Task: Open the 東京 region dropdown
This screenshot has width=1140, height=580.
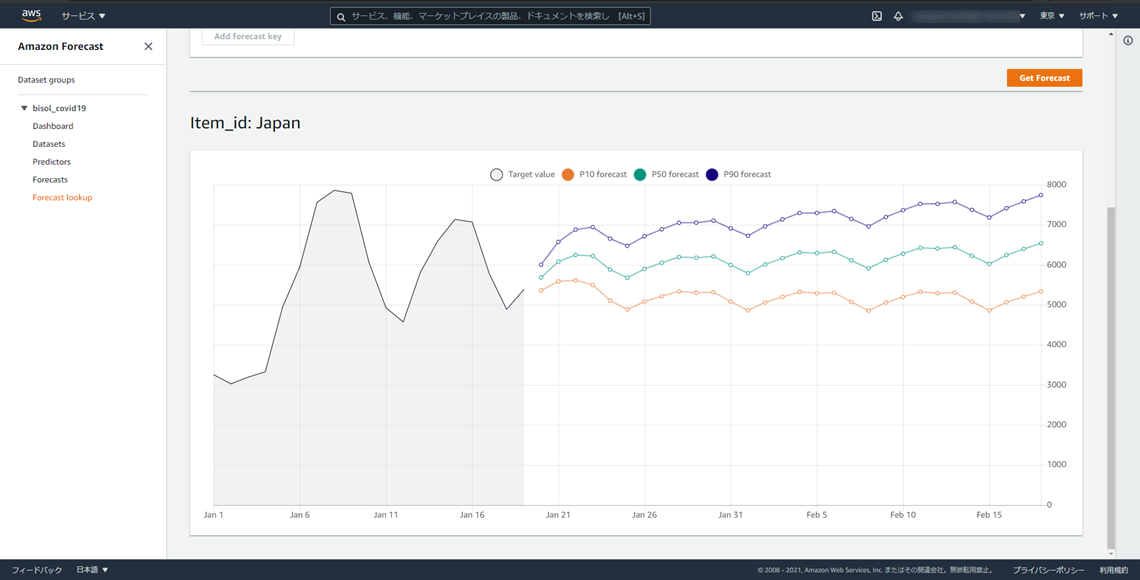Action: 1052,16
